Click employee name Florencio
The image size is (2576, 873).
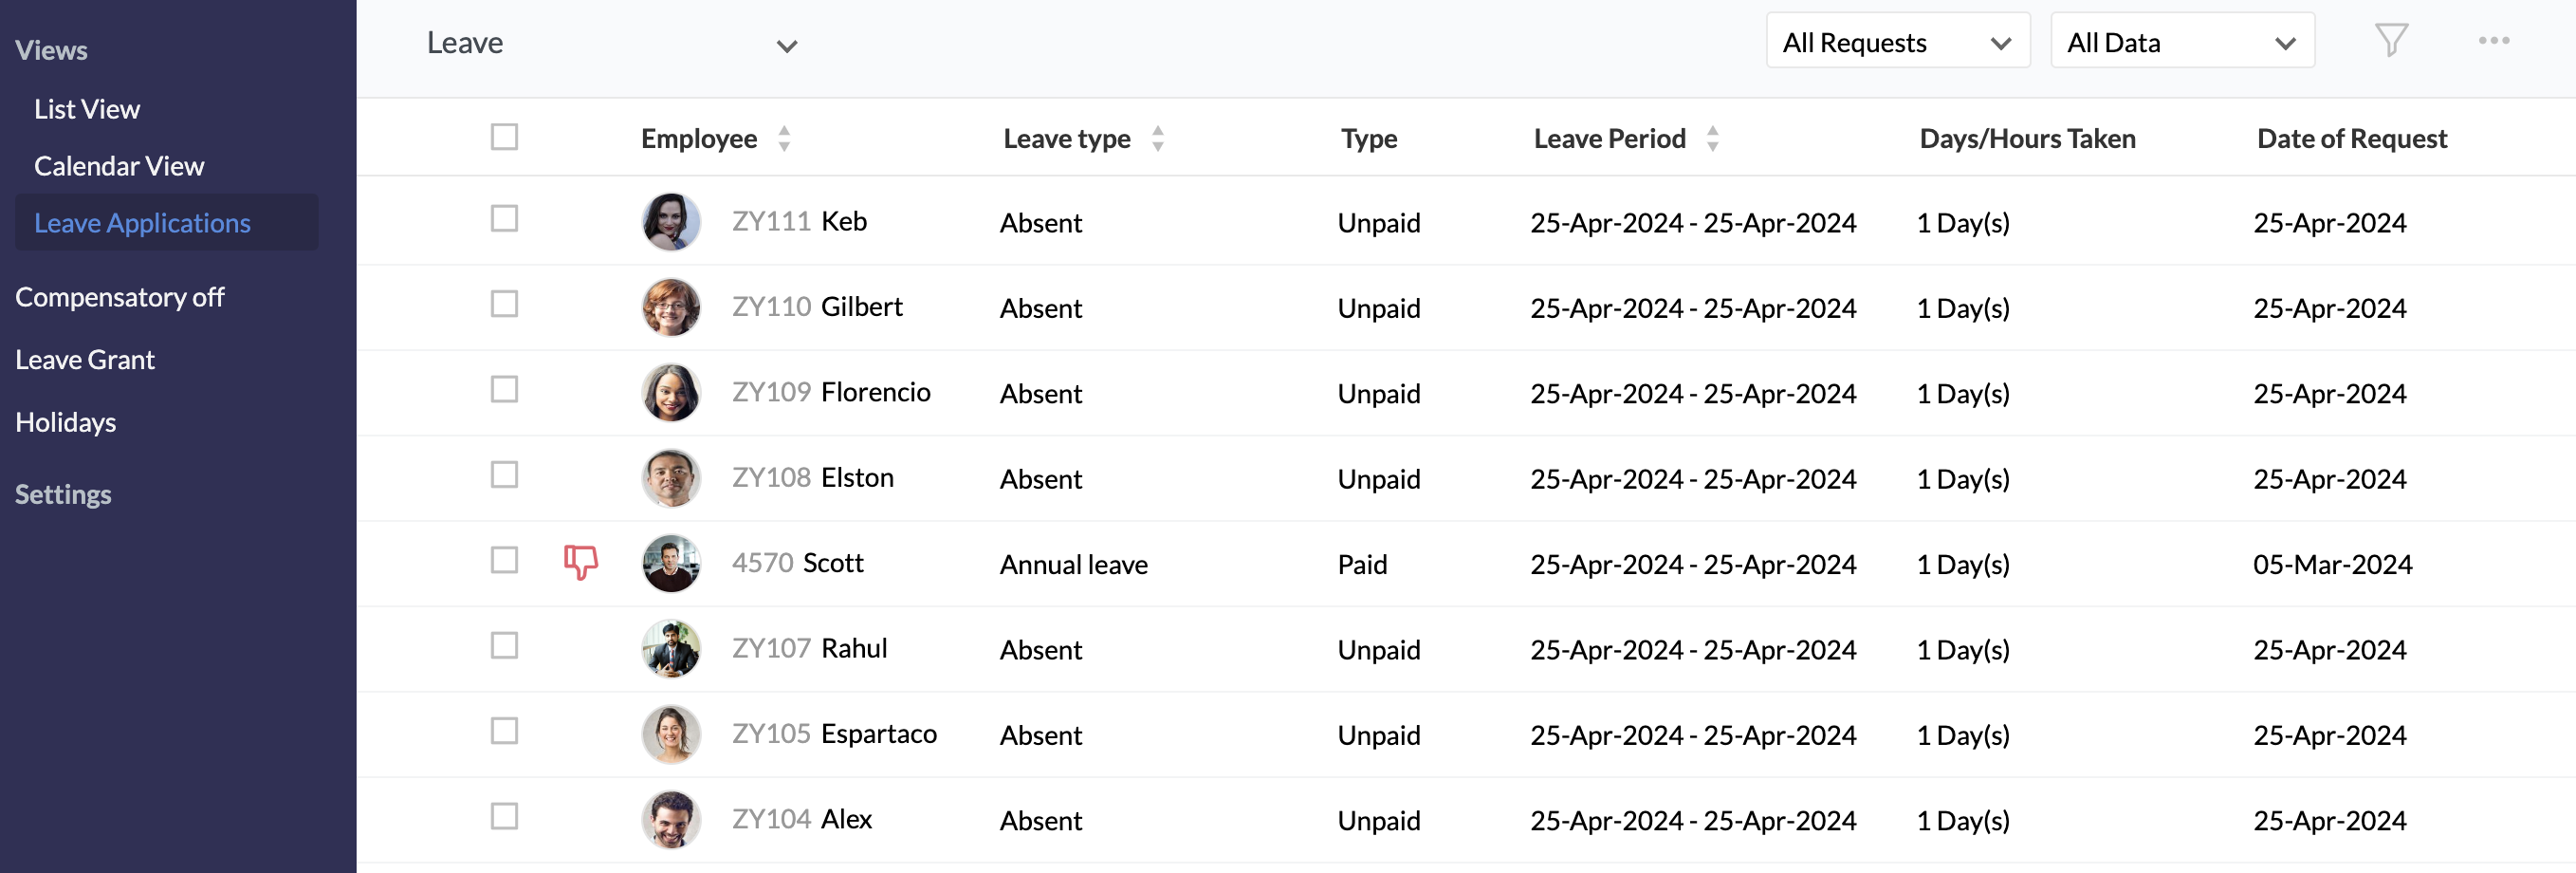click(x=875, y=392)
